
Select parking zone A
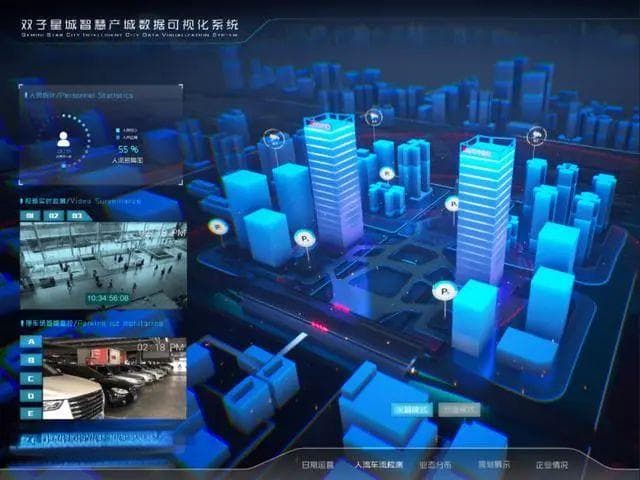[31, 342]
